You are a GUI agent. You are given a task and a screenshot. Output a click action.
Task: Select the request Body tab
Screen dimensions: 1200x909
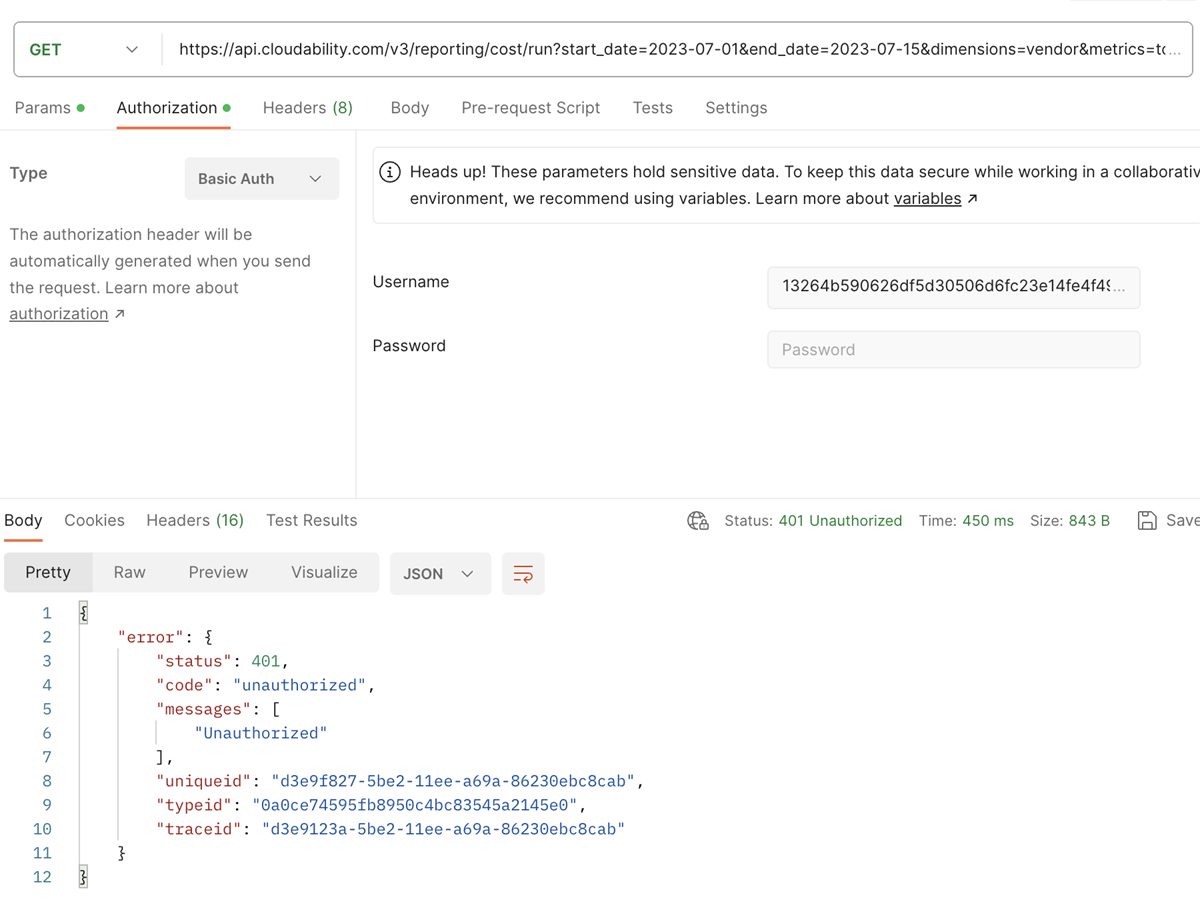[x=410, y=108]
